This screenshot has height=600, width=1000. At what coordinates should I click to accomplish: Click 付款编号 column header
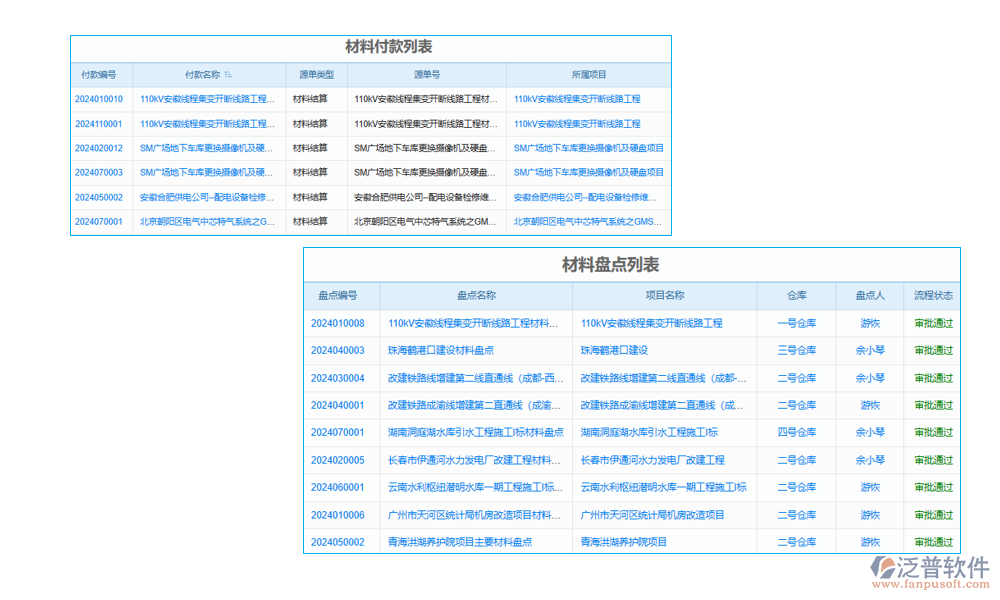pyautogui.click(x=100, y=74)
